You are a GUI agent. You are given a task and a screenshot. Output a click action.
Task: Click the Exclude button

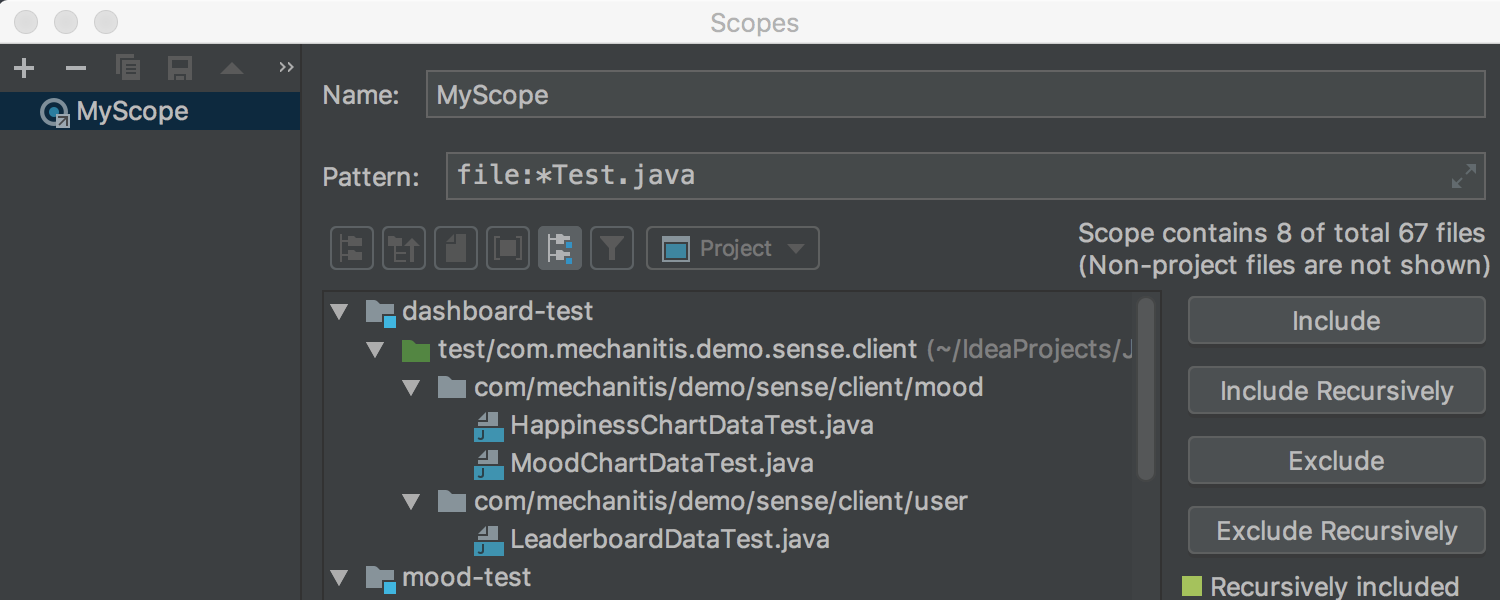(1336, 461)
